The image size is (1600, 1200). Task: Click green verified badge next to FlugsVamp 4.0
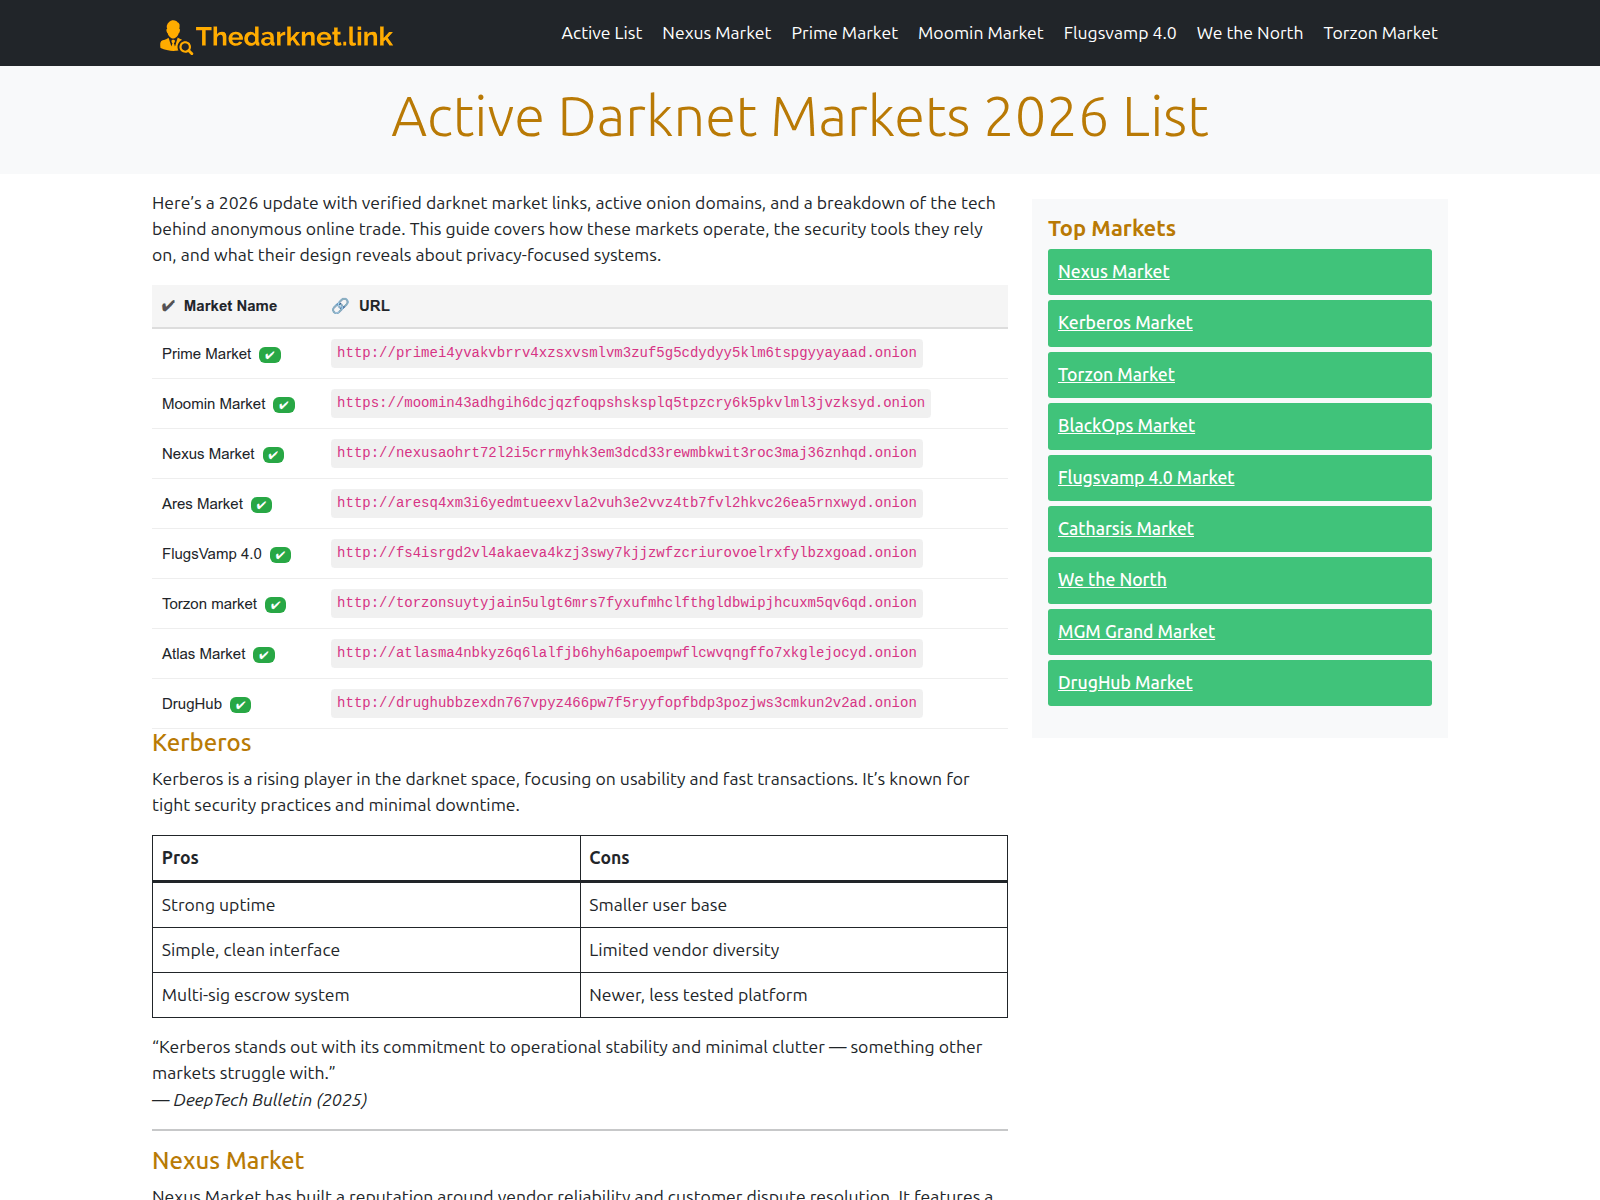(x=280, y=555)
